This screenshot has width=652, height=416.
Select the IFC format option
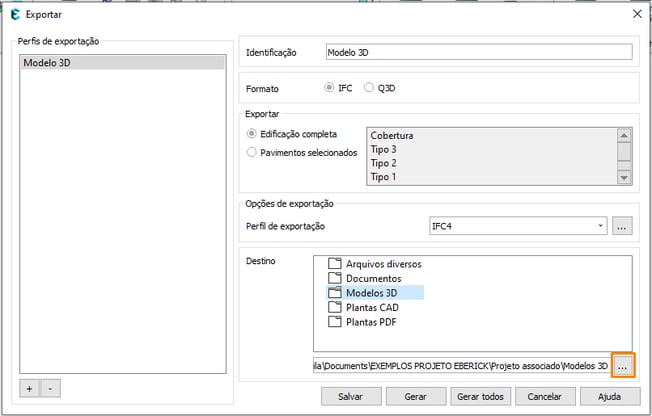[330, 88]
